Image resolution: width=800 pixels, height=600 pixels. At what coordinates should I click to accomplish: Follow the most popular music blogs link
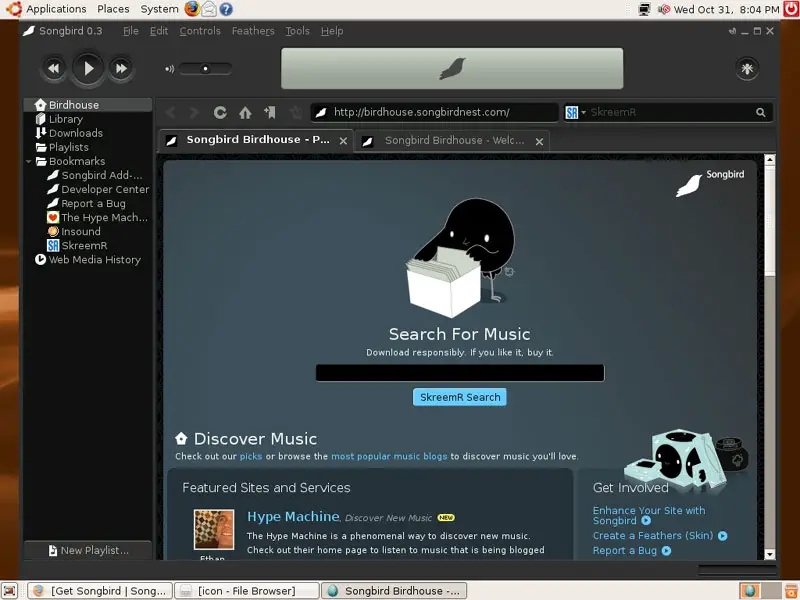click(389, 456)
